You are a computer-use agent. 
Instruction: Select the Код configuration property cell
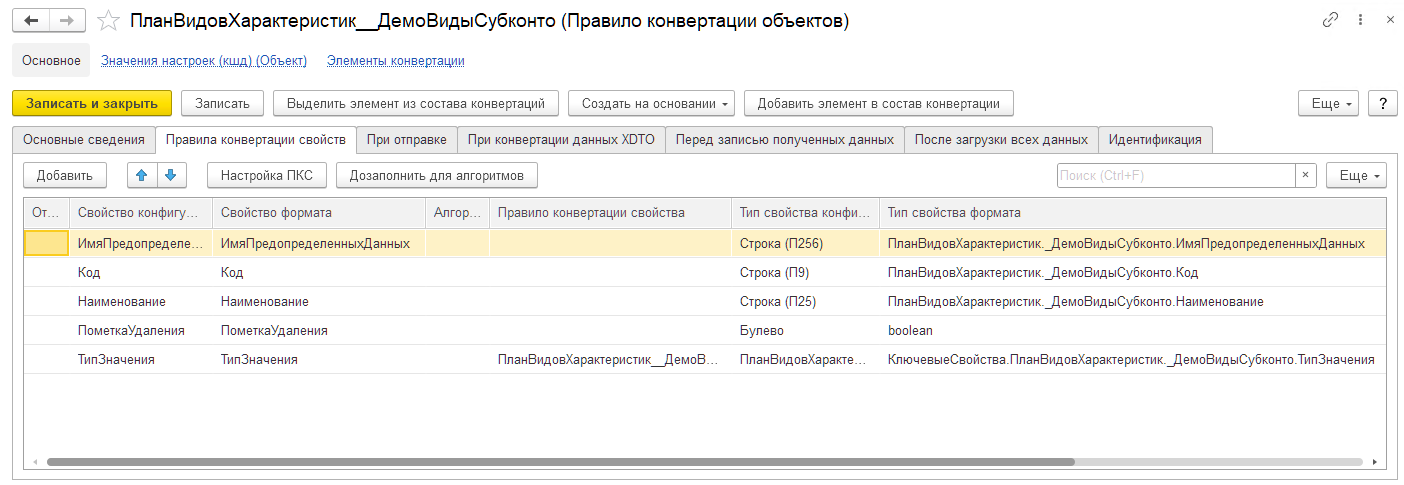(x=140, y=272)
